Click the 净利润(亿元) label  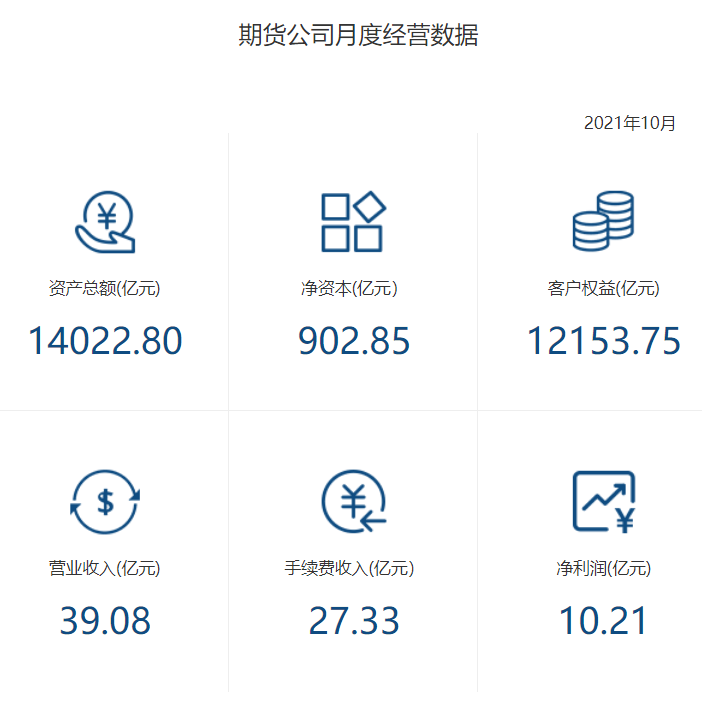pyautogui.click(x=603, y=568)
